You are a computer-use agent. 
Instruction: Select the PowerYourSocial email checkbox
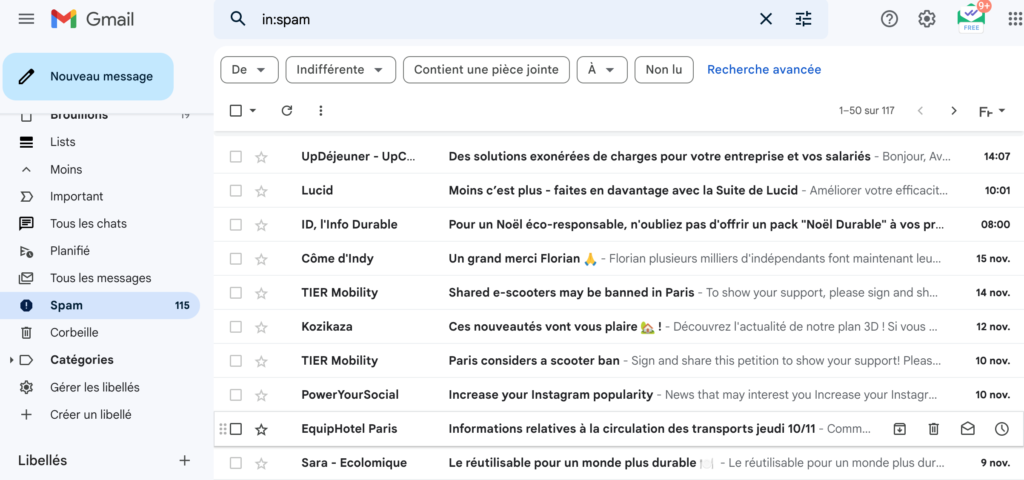(x=236, y=395)
